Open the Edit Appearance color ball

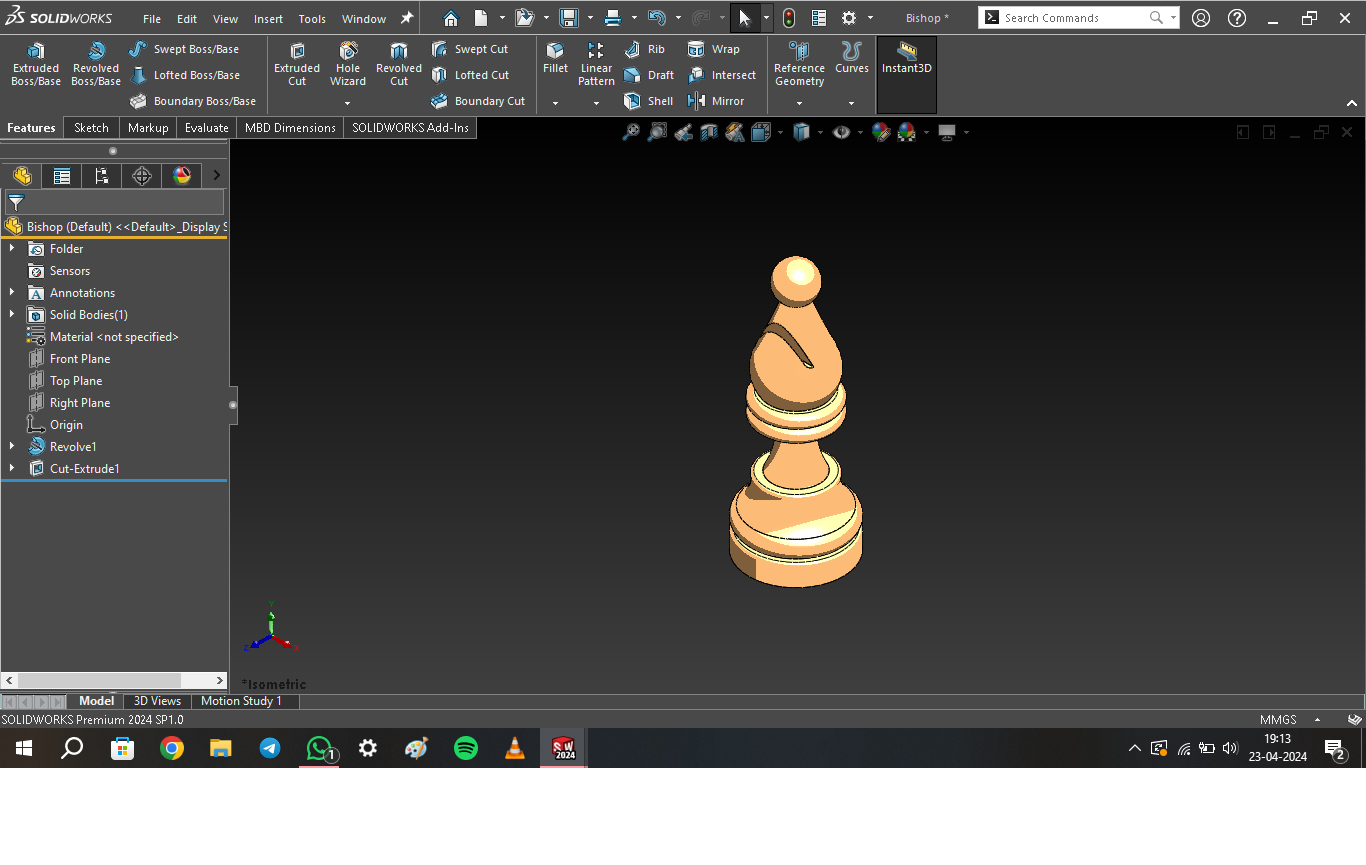tap(881, 132)
